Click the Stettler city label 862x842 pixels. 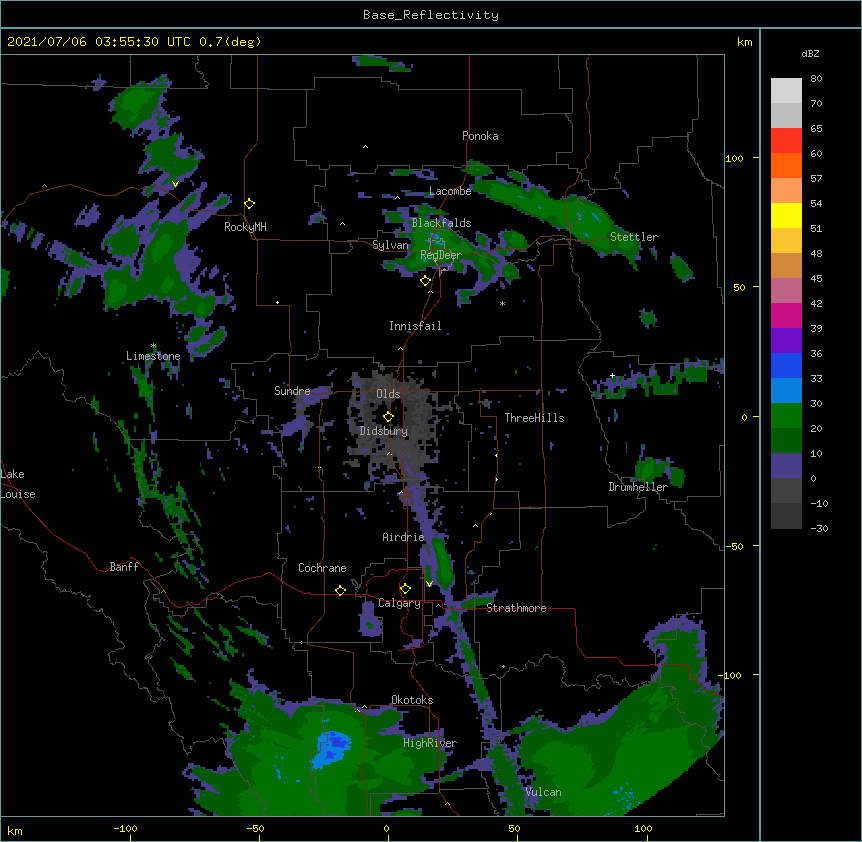pos(634,237)
